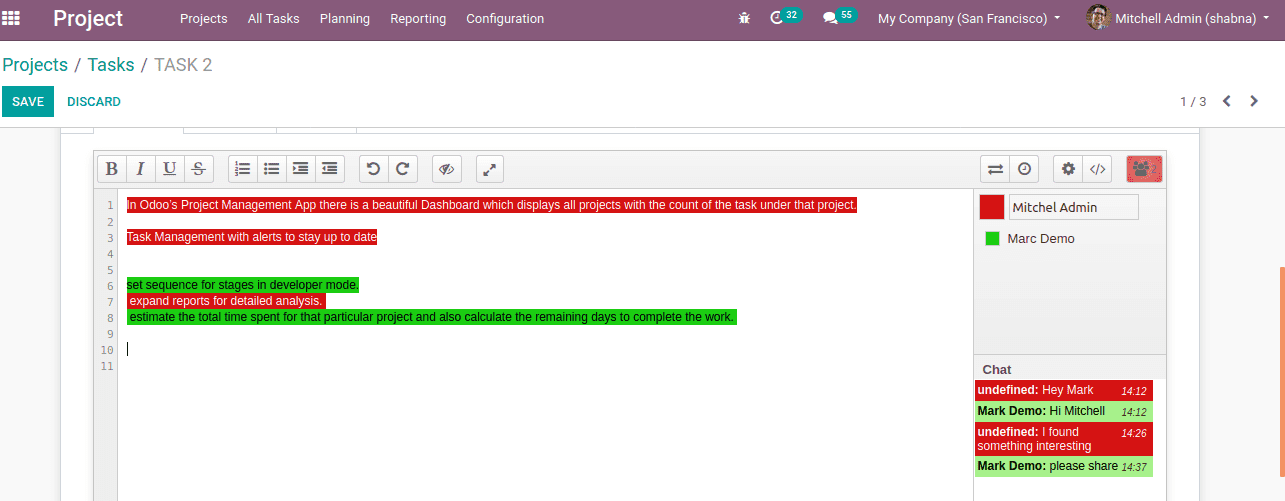Screen dimensions: 1285x501
Task: Undo the last edit in the pad
Action: tap(373, 169)
